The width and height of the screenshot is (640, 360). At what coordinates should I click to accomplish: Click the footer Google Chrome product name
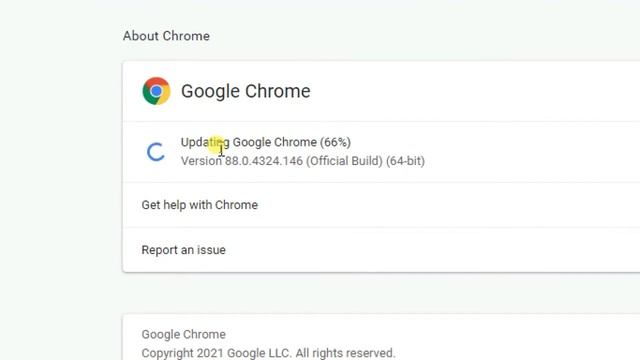point(184,334)
